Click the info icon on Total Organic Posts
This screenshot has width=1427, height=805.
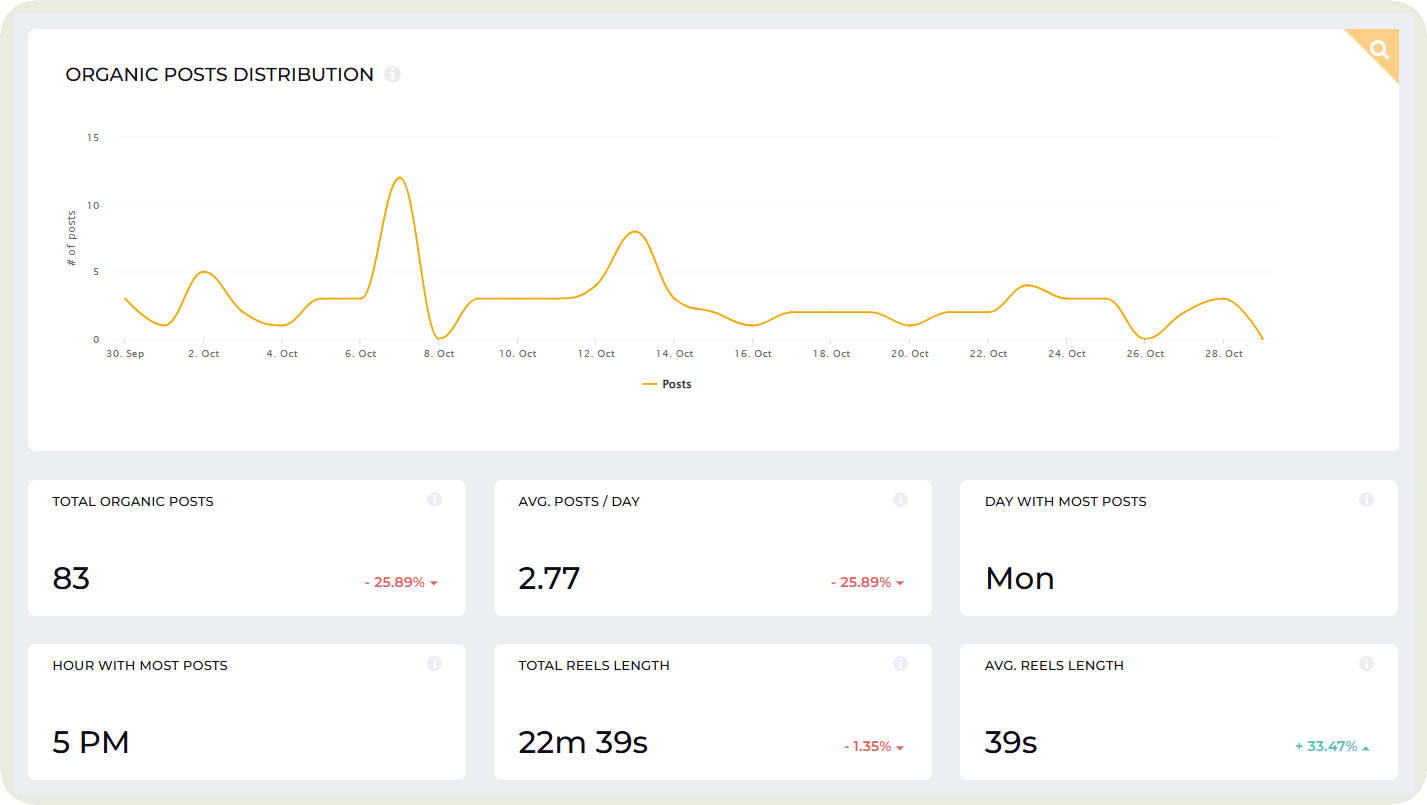tap(435, 498)
